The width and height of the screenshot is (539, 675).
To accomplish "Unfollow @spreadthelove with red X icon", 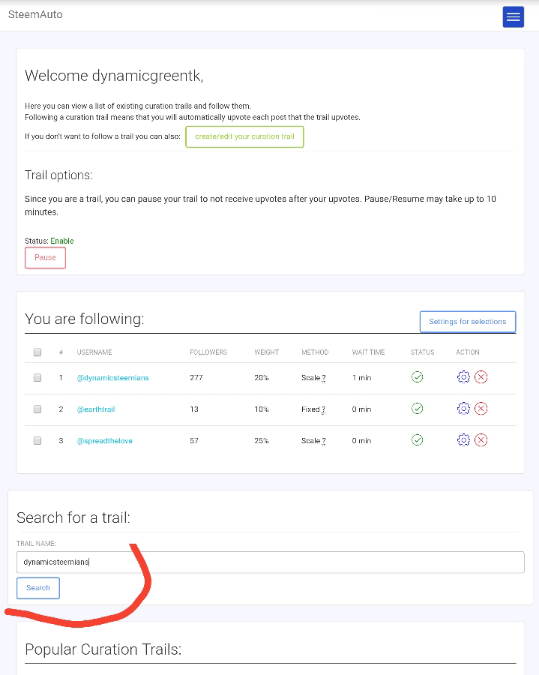I will (481, 440).
